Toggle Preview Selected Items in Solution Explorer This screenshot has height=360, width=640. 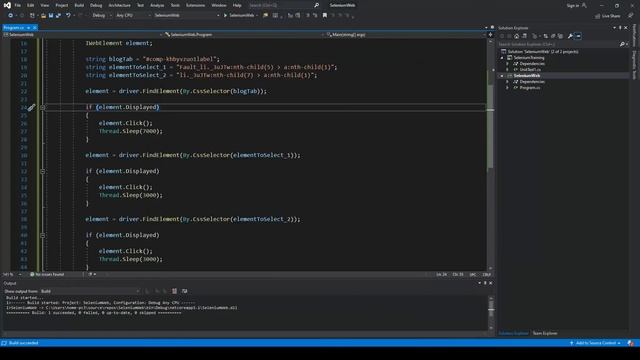tap(578, 36)
